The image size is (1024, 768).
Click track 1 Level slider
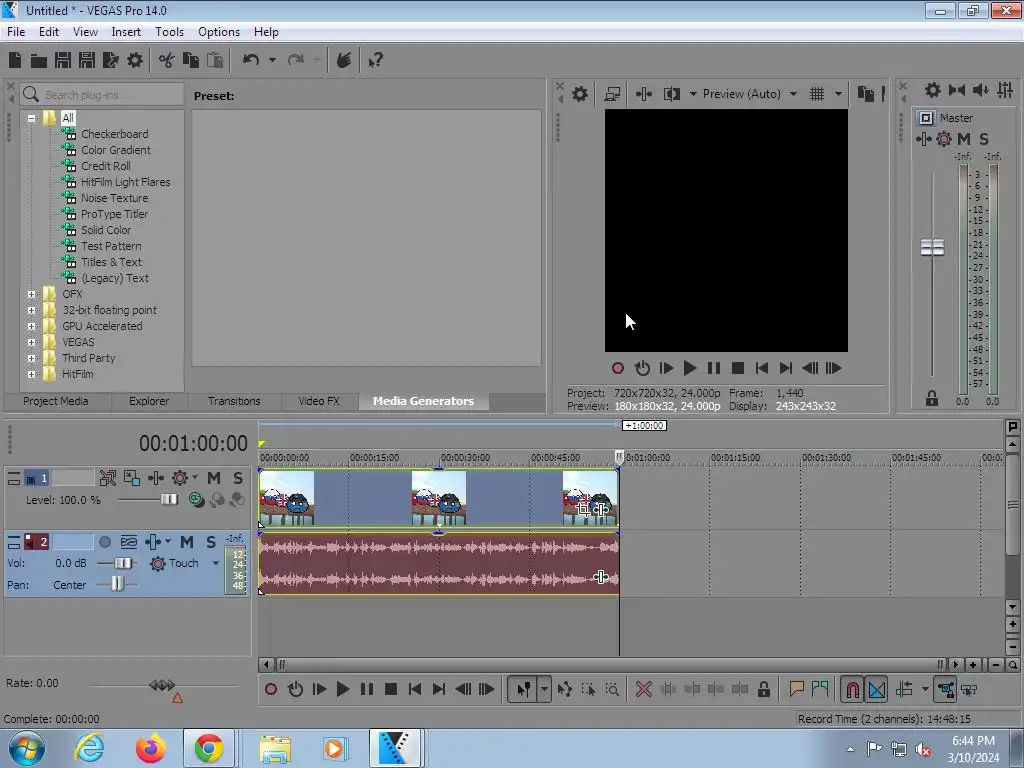pyautogui.click(x=168, y=500)
